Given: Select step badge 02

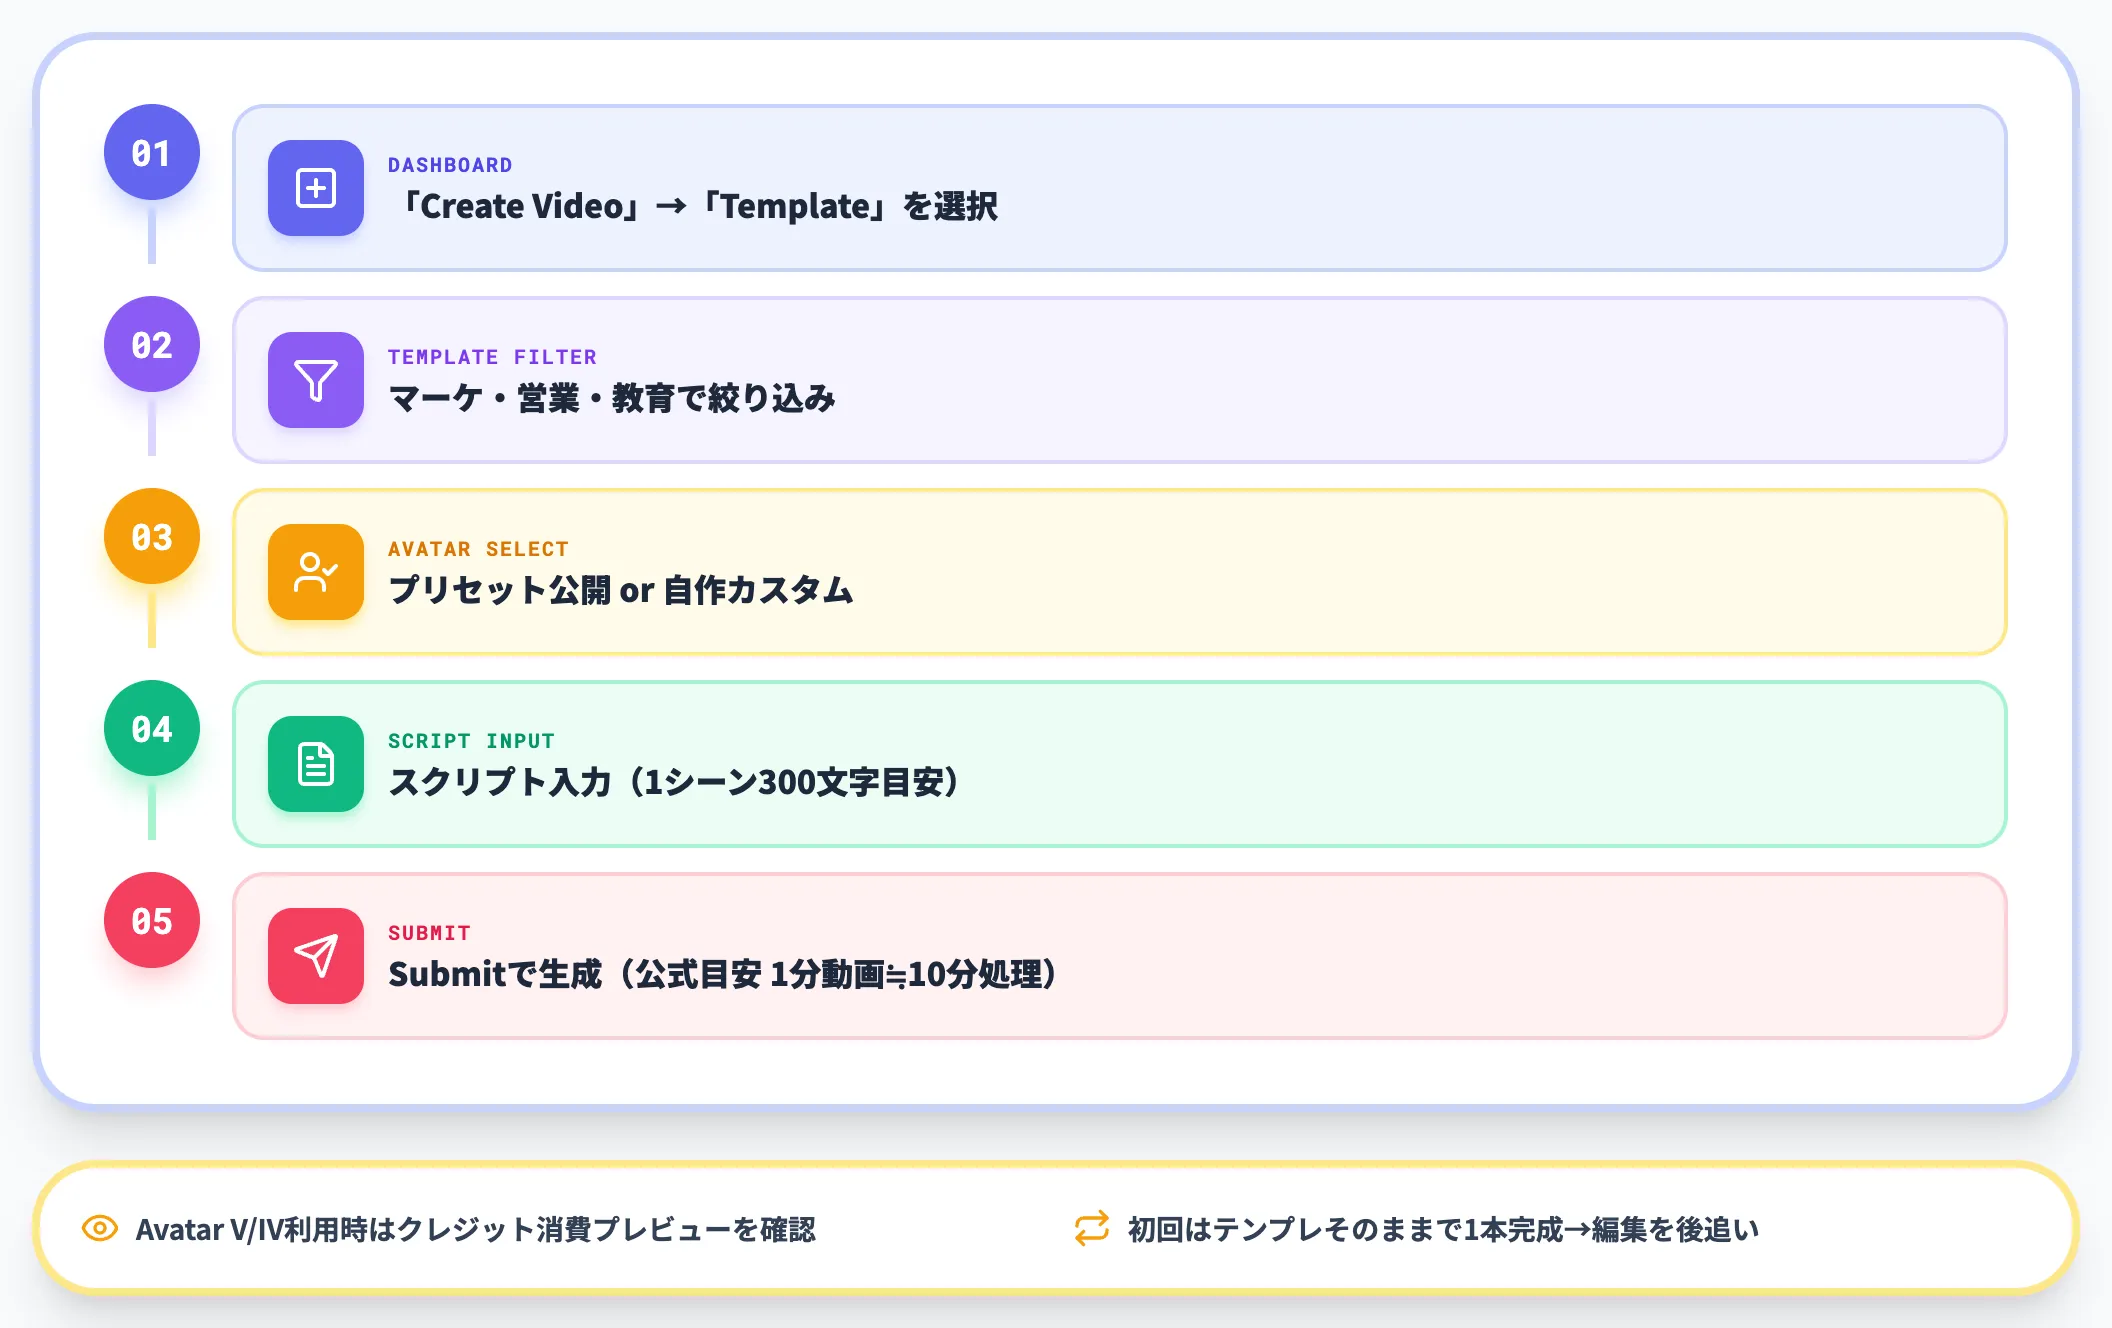Looking at the screenshot, I should [x=152, y=344].
